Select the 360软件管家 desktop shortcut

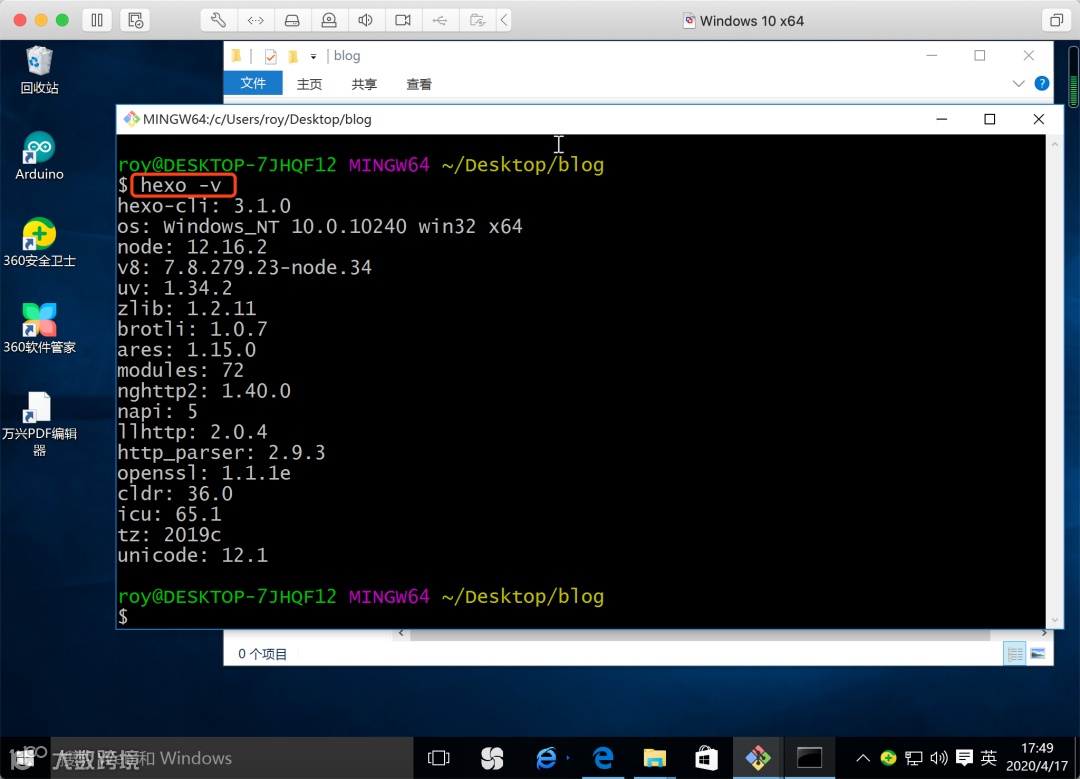click(x=39, y=329)
